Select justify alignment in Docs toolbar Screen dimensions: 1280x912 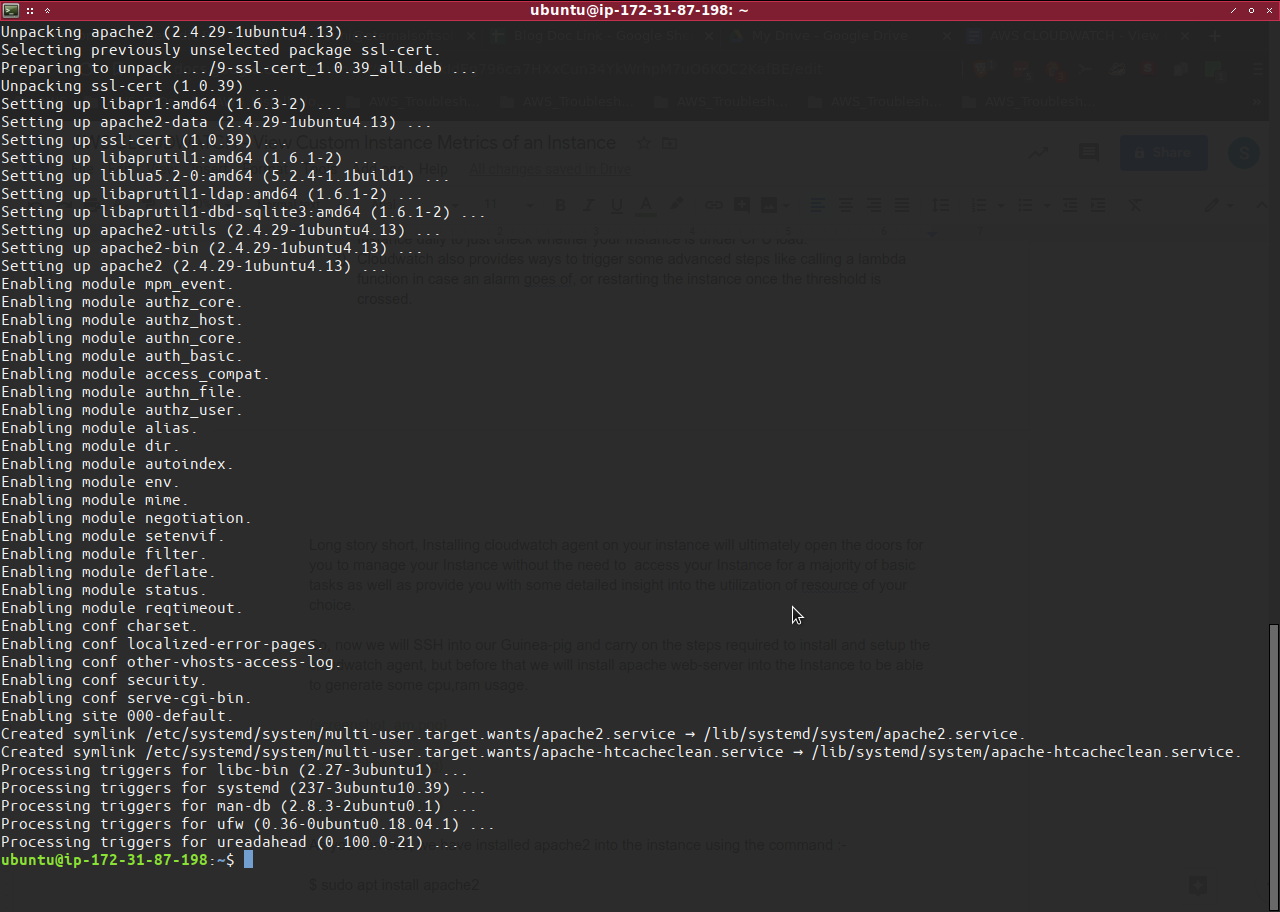click(902, 205)
